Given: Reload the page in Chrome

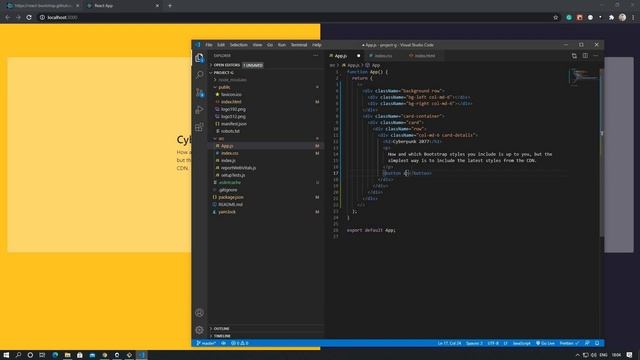Looking at the screenshot, I should click(x=29, y=18).
